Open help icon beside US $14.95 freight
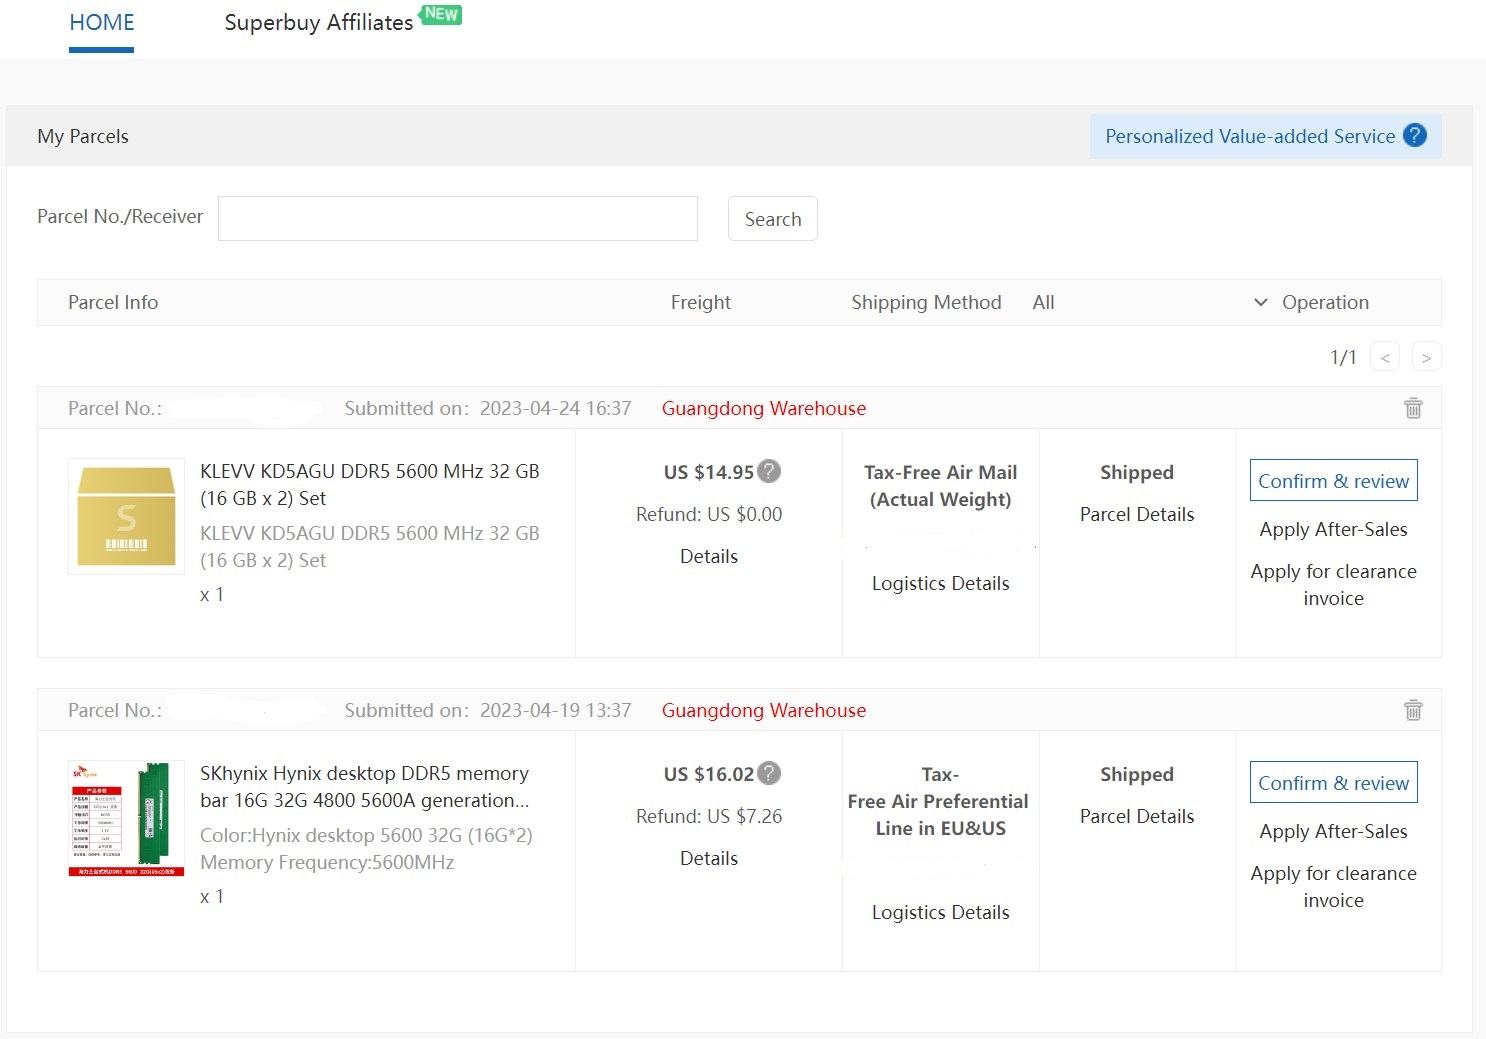The height and width of the screenshot is (1039, 1486). click(769, 471)
